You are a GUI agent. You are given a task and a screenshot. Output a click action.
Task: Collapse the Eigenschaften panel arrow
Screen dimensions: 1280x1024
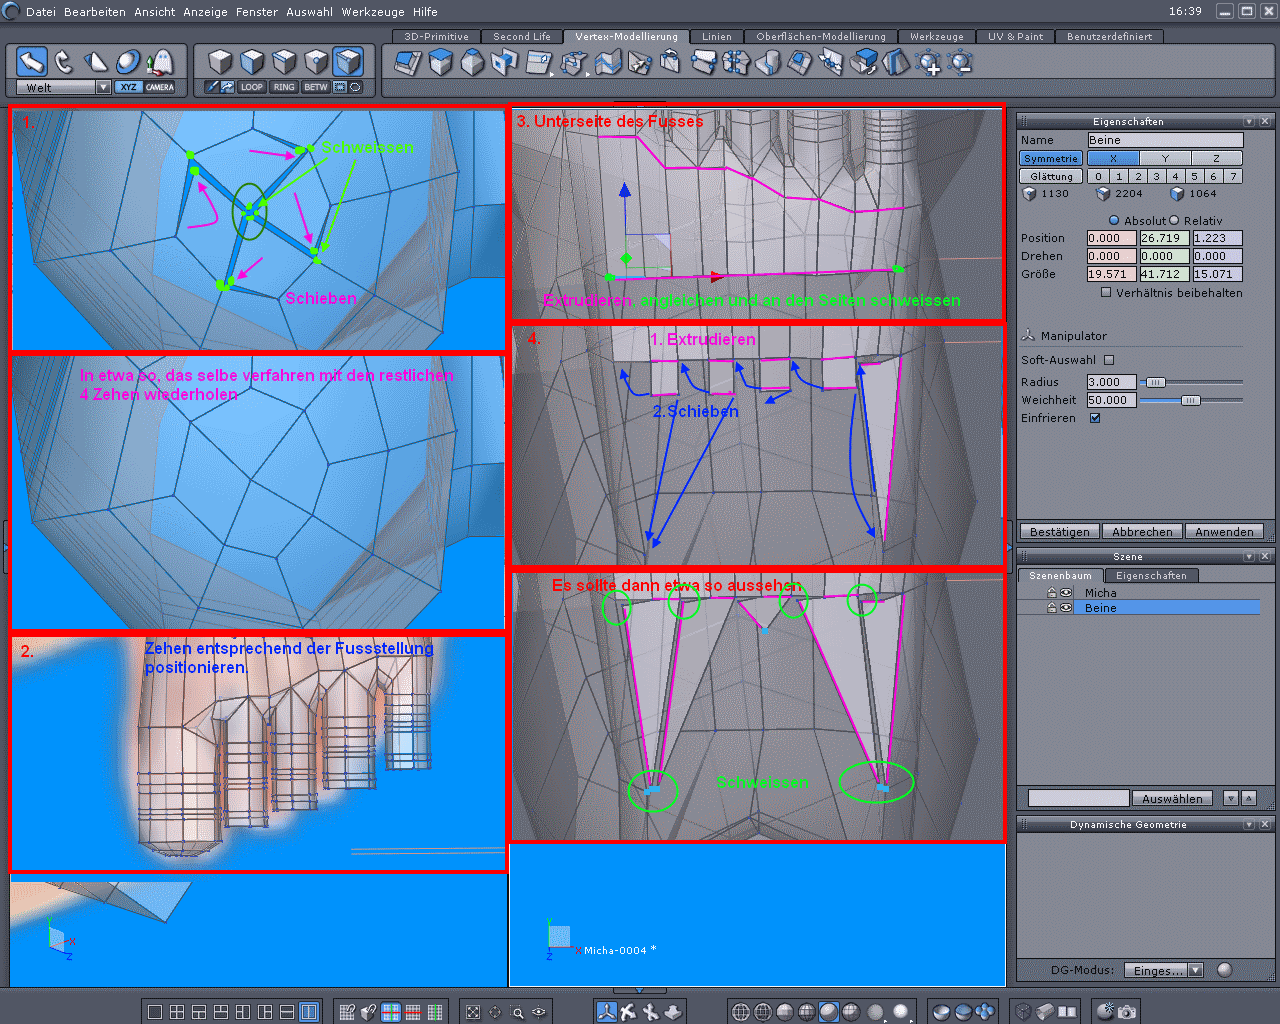(1249, 122)
